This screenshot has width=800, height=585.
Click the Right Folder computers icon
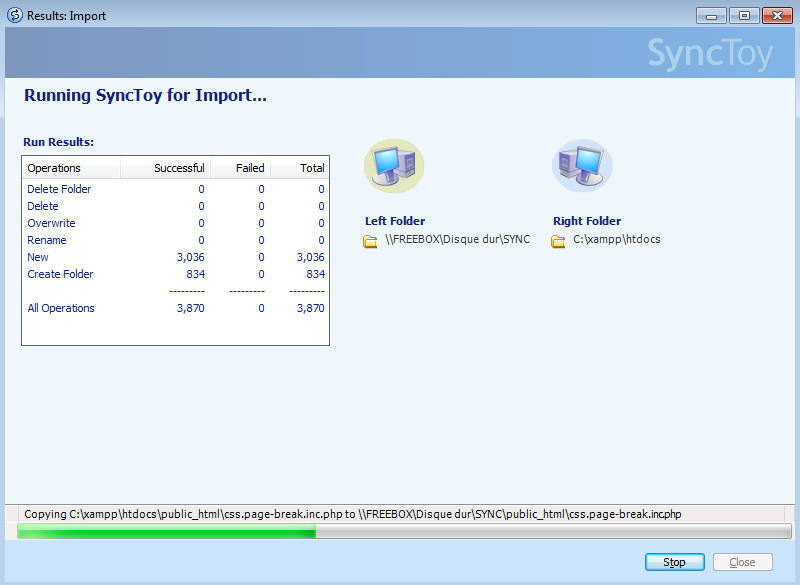click(x=582, y=166)
